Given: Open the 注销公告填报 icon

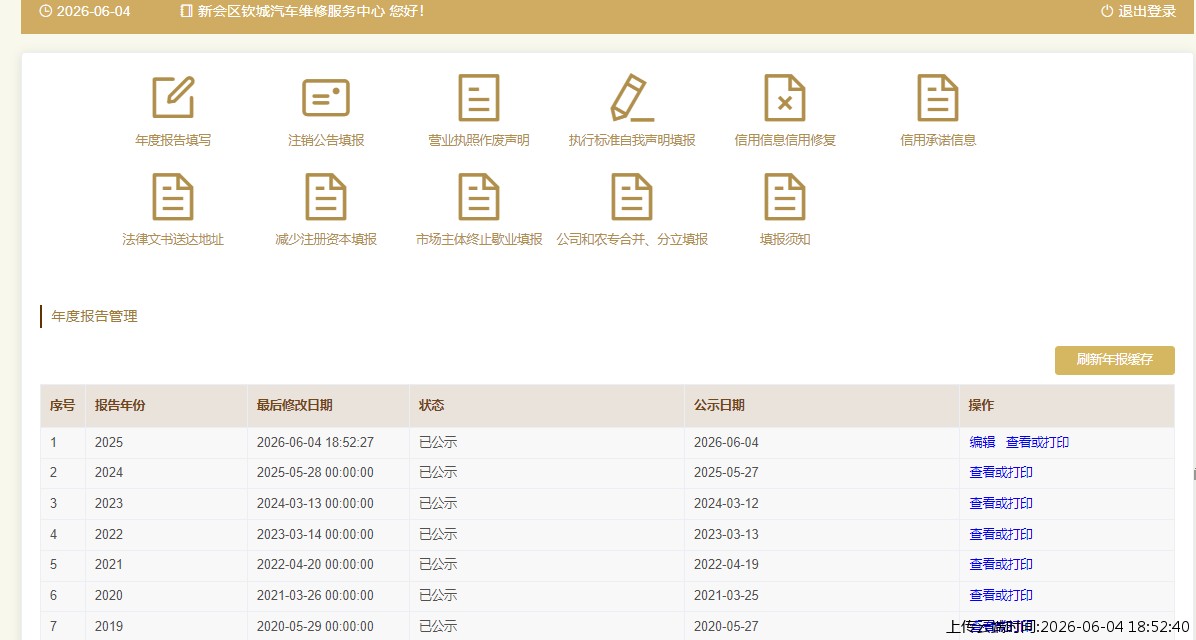Looking at the screenshot, I should 326,98.
